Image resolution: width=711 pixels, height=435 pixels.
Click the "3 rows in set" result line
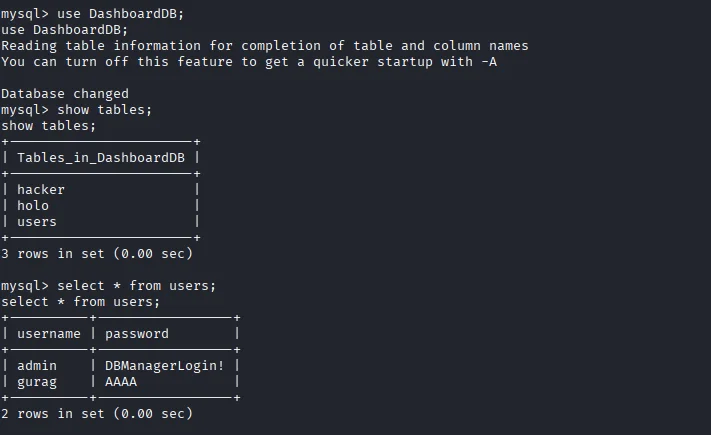[x=97, y=253]
